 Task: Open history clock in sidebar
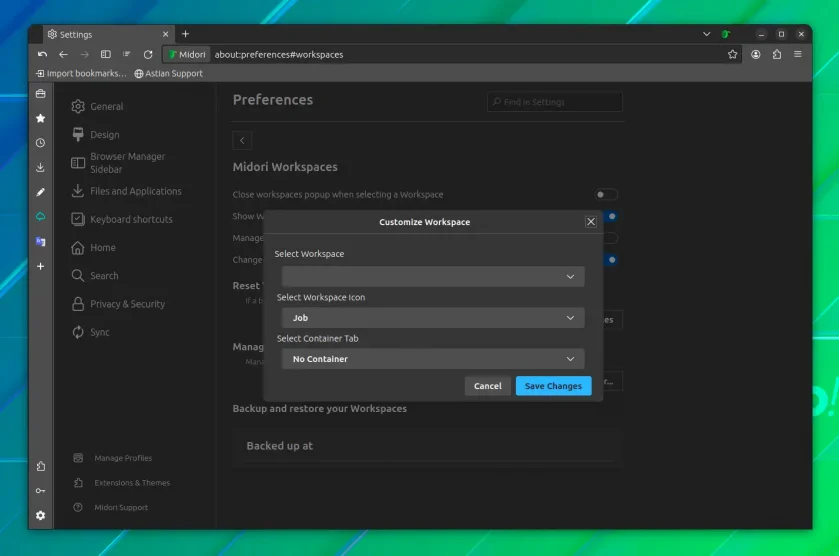tap(41, 143)
